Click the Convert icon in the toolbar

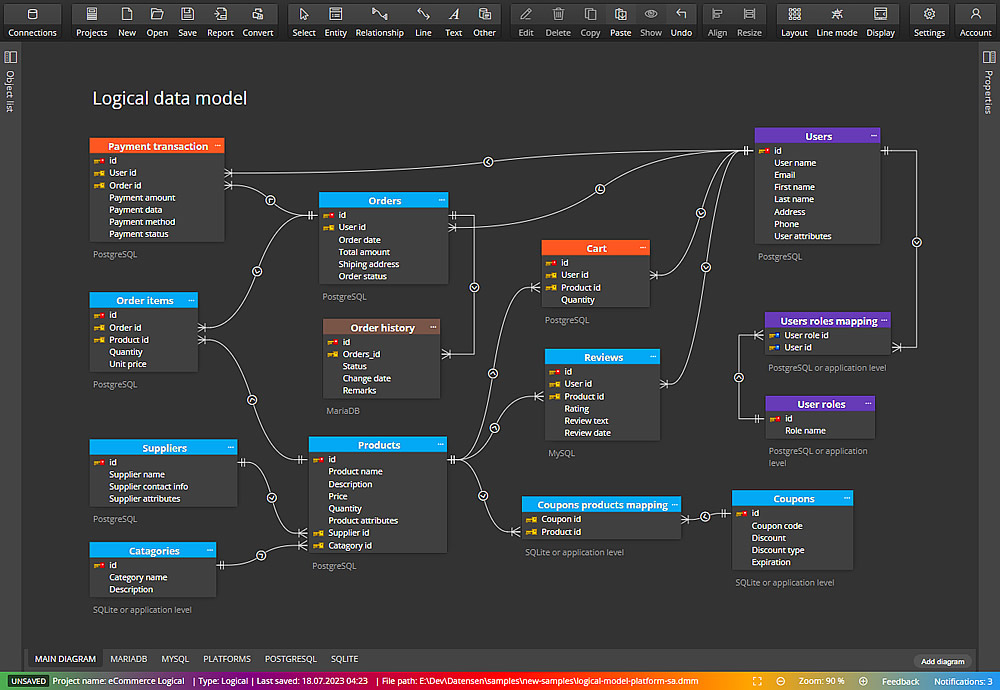tap(257, 20)
